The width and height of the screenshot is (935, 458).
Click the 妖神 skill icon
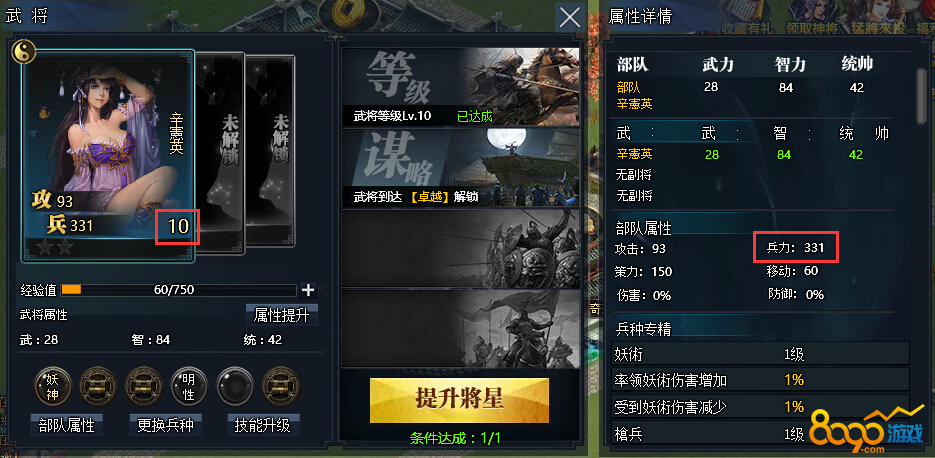pyautogui.click(x=52, y=386)
